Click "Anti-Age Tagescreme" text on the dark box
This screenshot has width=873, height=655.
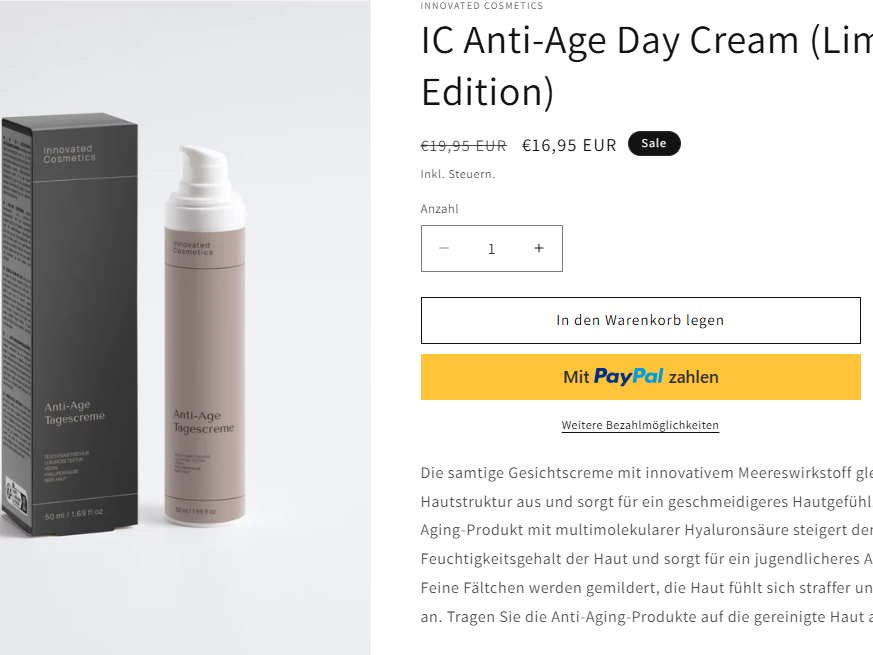pyautogui.click(x=74, y=412)
